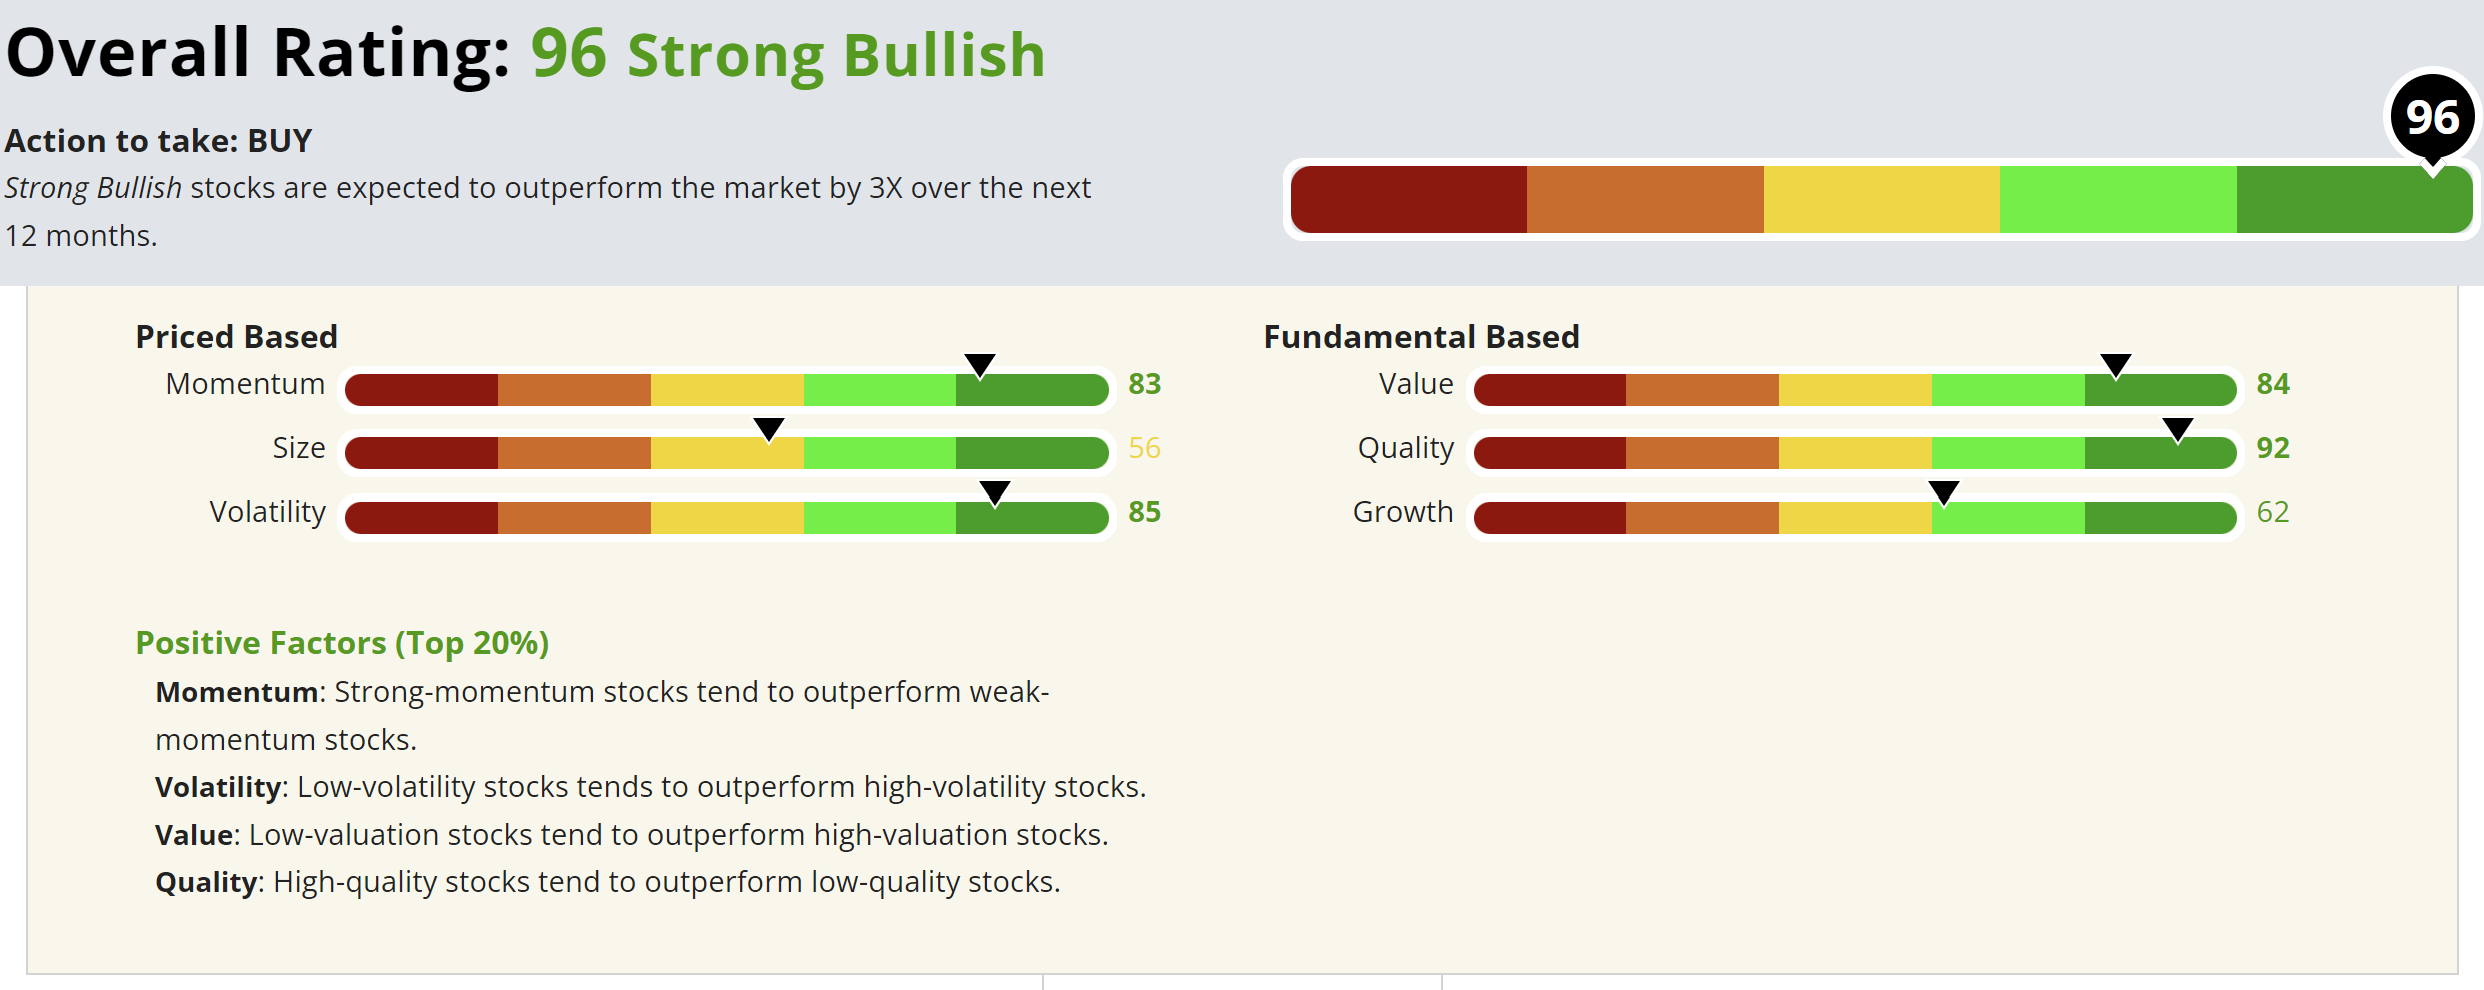Click the yellow segment of overall rating bar

pos(1881,199)
